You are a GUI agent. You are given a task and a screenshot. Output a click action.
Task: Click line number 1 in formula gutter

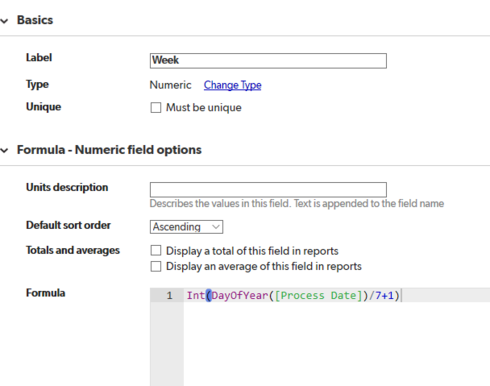(x=170, y=296)
